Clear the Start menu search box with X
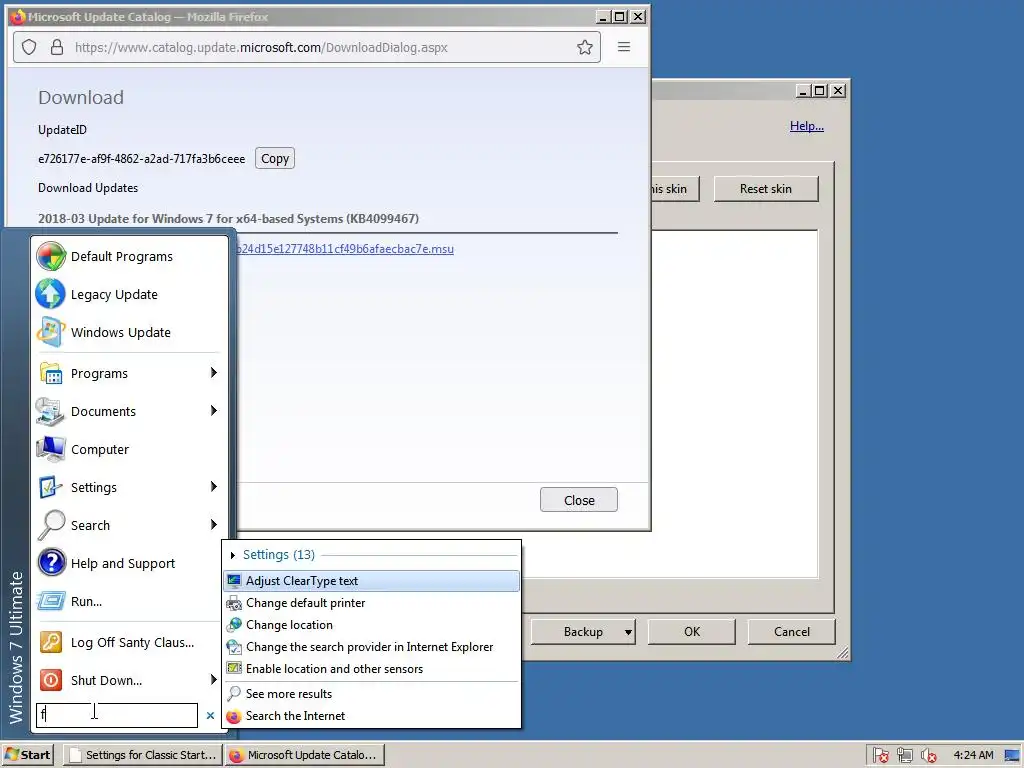Viewport: 1024px width, 768px height. [x=210, y=716]
